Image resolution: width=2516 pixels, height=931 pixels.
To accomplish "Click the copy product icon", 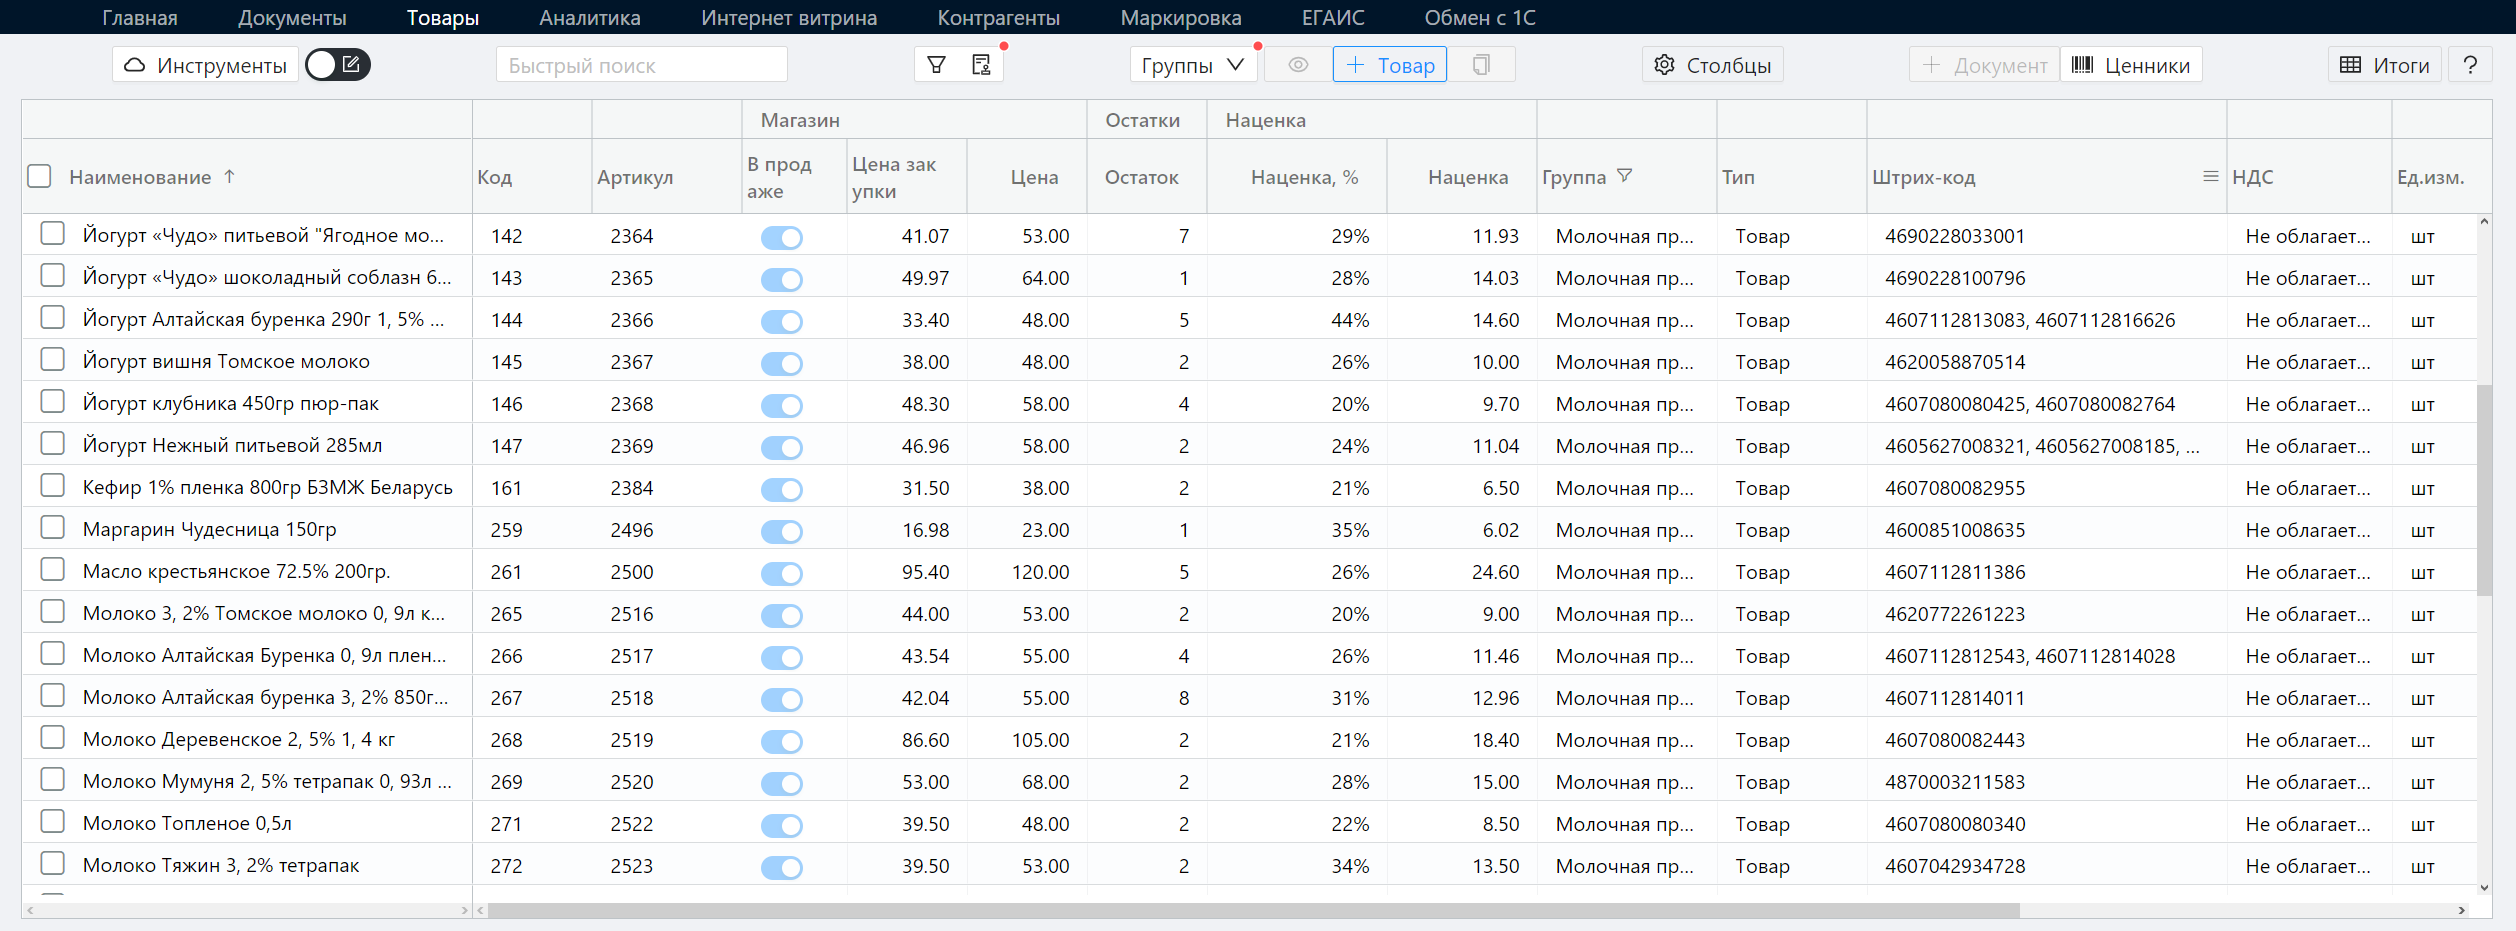I will (1481, 65).
